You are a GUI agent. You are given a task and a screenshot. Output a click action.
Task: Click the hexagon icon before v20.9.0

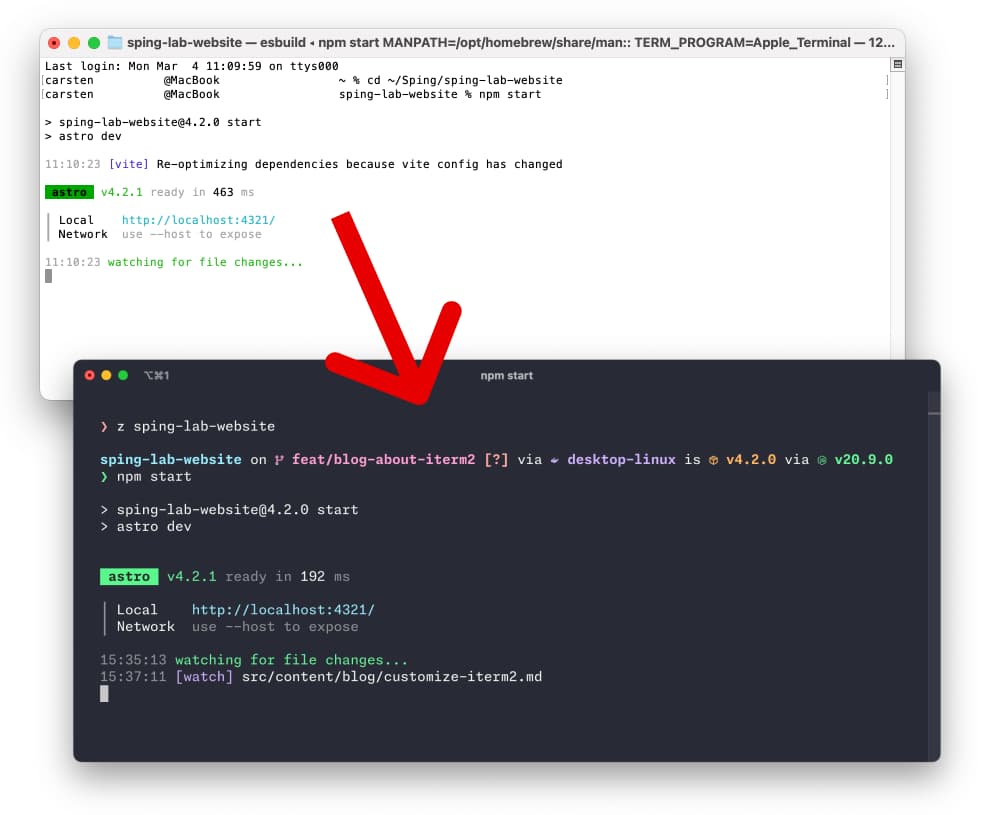[820, 459]
